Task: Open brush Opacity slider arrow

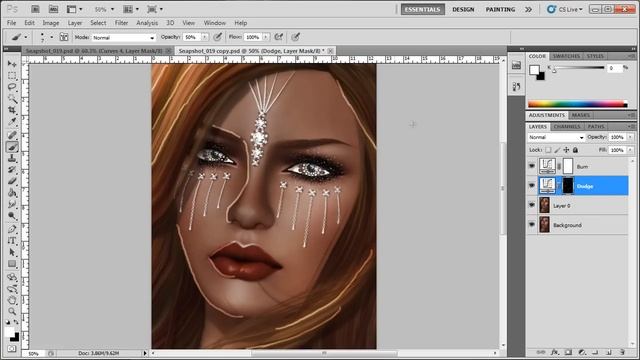Action: (204, 37)
